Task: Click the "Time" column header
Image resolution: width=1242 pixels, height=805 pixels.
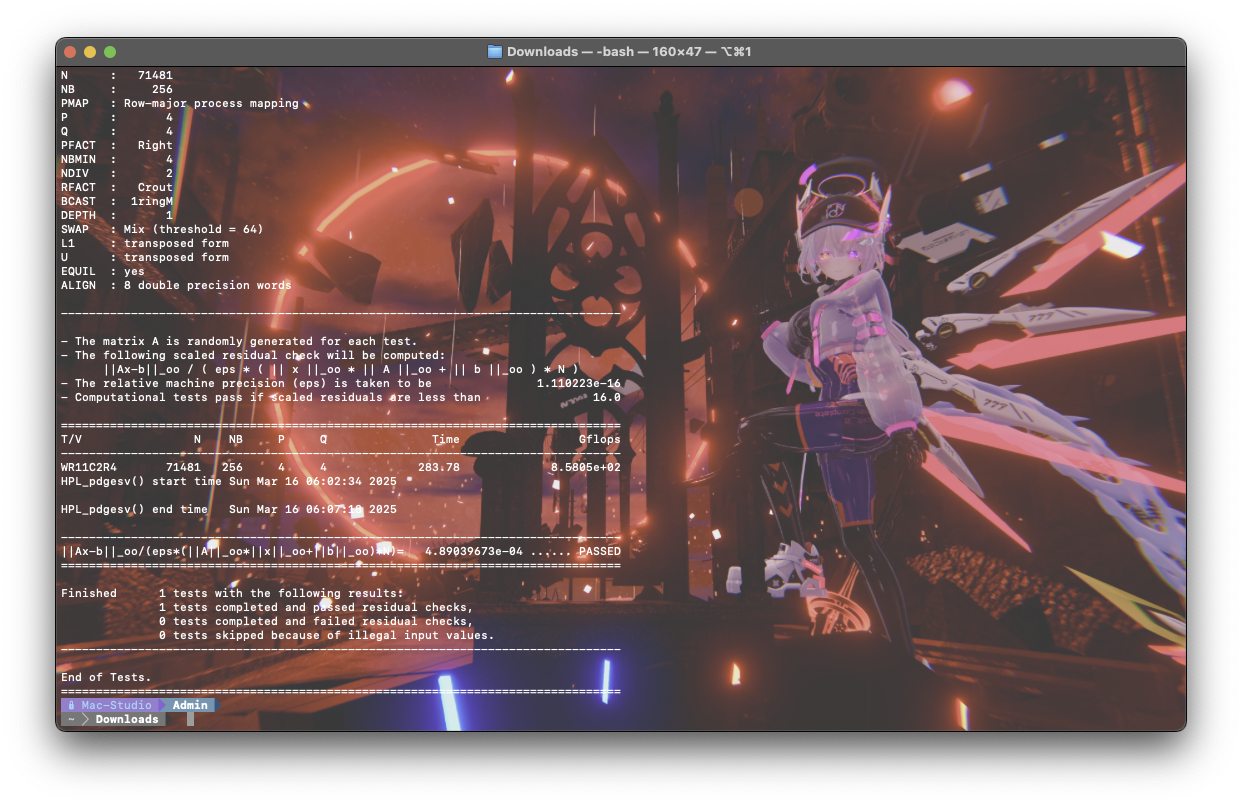Action: pyautogui.click(x=446, y=439)
